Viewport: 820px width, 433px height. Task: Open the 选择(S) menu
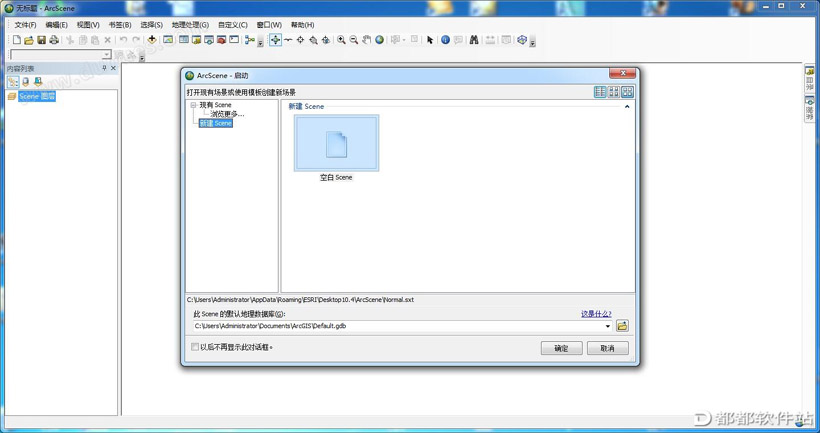tap(152, 25)
